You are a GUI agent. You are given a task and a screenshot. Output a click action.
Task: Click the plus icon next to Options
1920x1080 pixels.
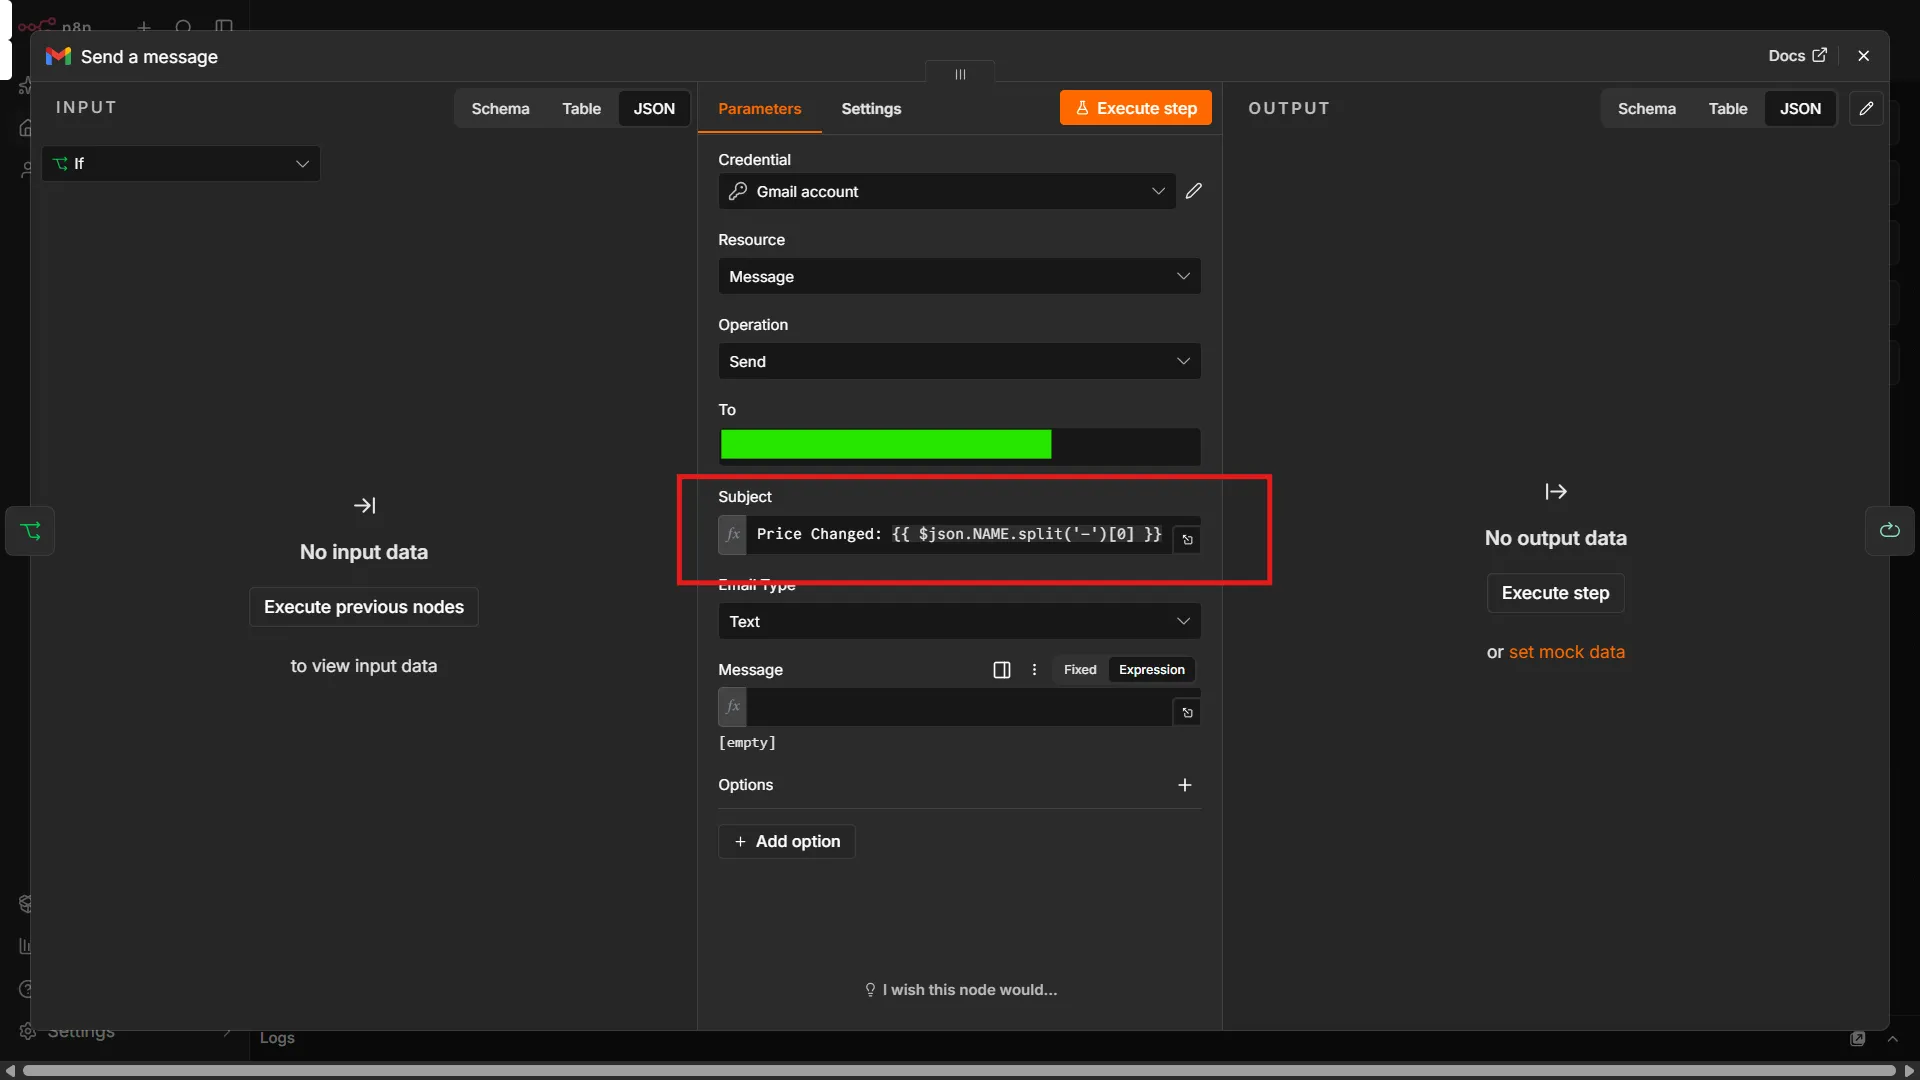tap(1185, 785)
